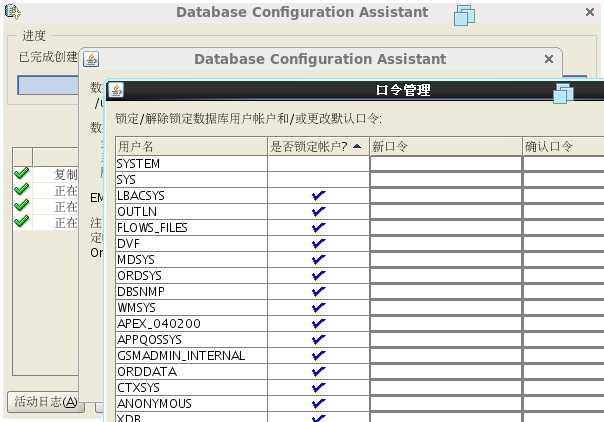Click new password field for SYSTEM
This screenshot has width=604, height=422.
pyautogui.click(x=446, y=164)
